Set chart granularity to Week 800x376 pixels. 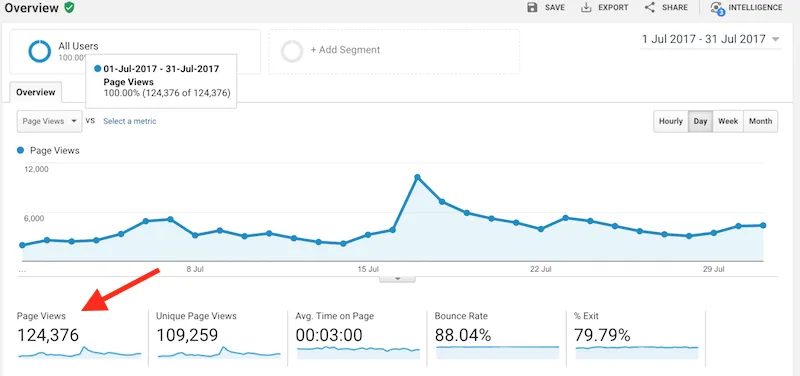(x=728, y=121)
